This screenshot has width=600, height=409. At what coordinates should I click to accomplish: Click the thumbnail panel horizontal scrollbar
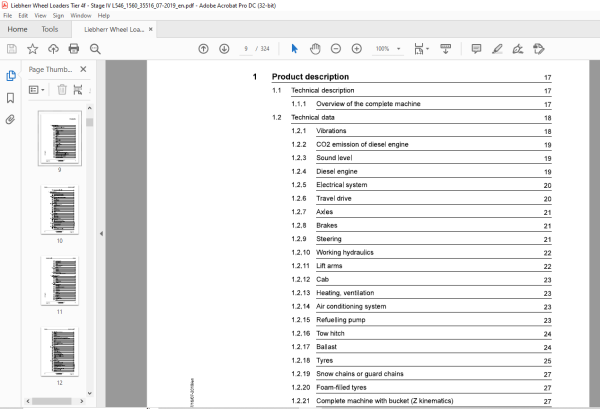tap(52, 401)
